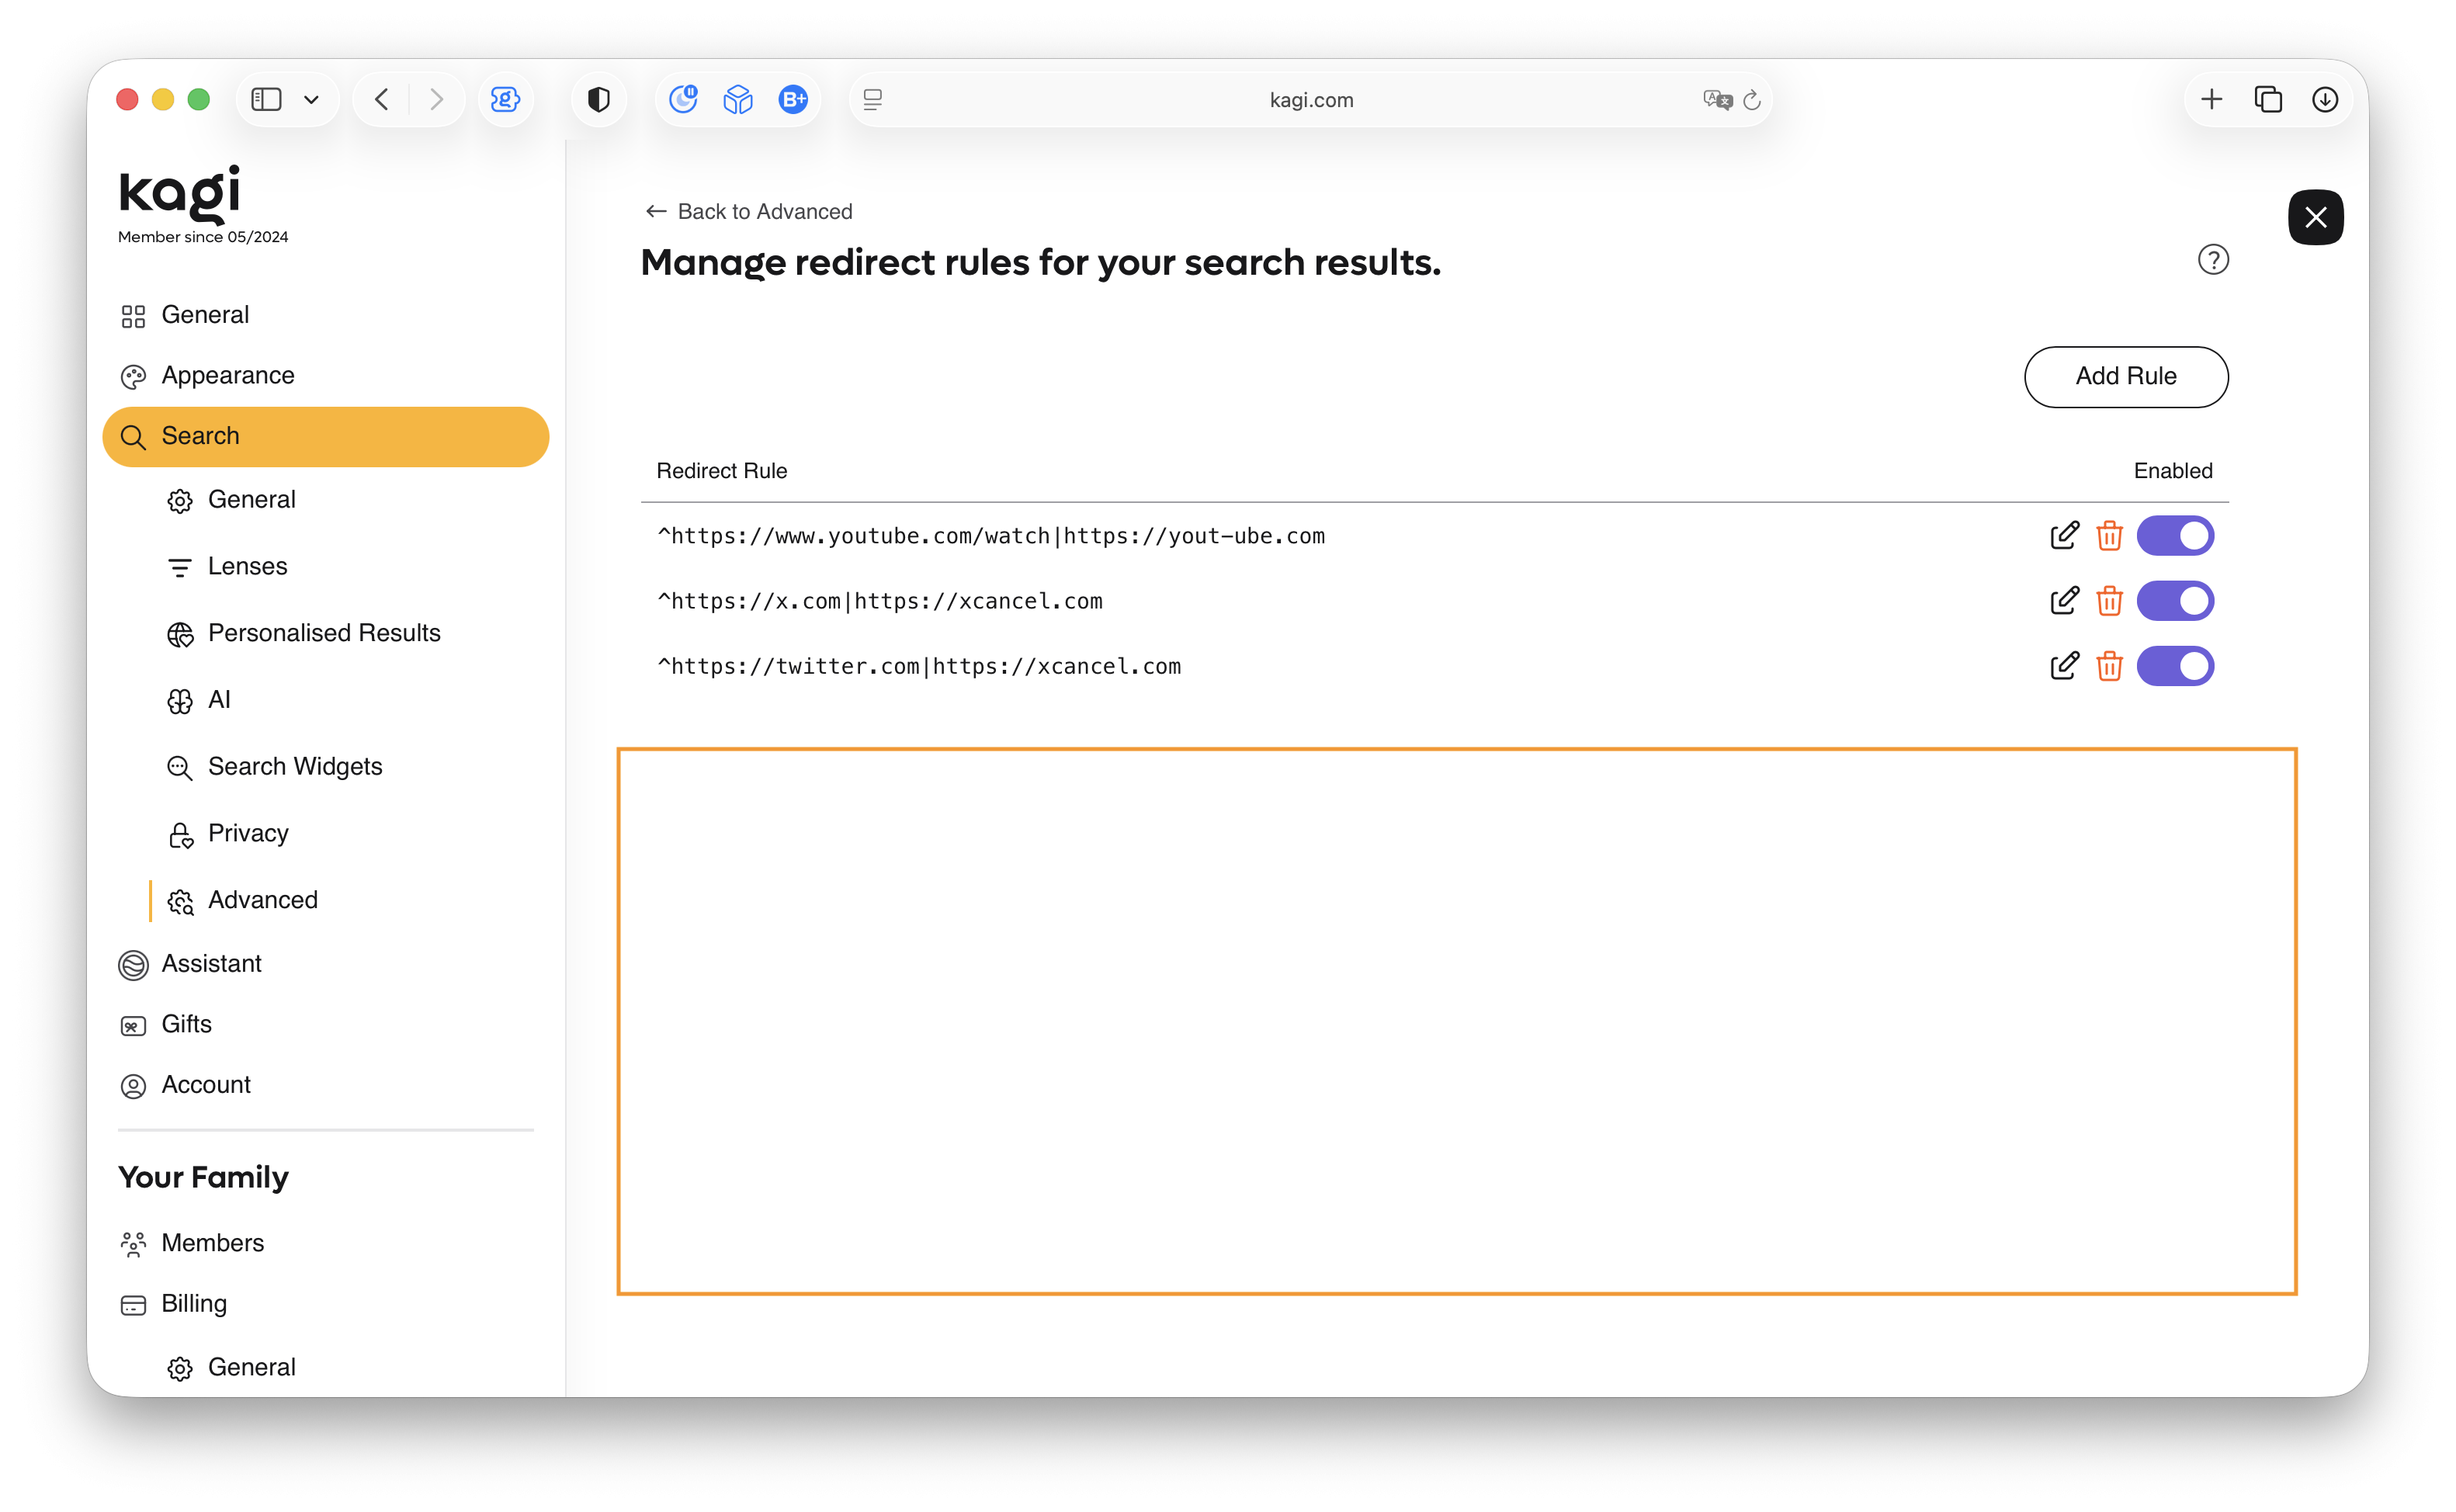Viewport: 2456px width, 1512px height.
Task: Open the Lenses settings section
Action: [247, 566]
